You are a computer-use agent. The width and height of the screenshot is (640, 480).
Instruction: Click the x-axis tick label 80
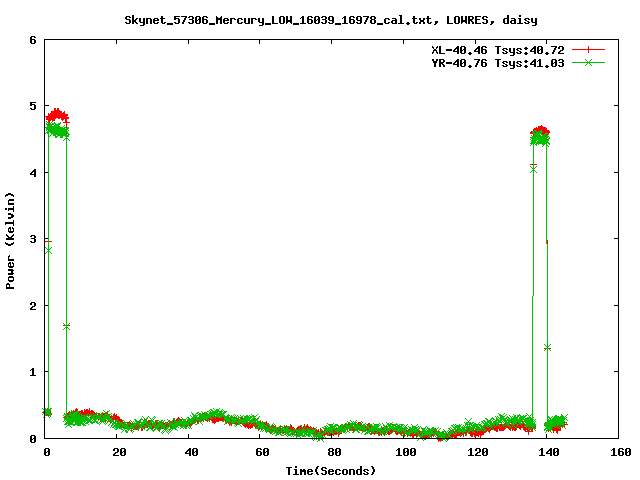click(334, 452)
